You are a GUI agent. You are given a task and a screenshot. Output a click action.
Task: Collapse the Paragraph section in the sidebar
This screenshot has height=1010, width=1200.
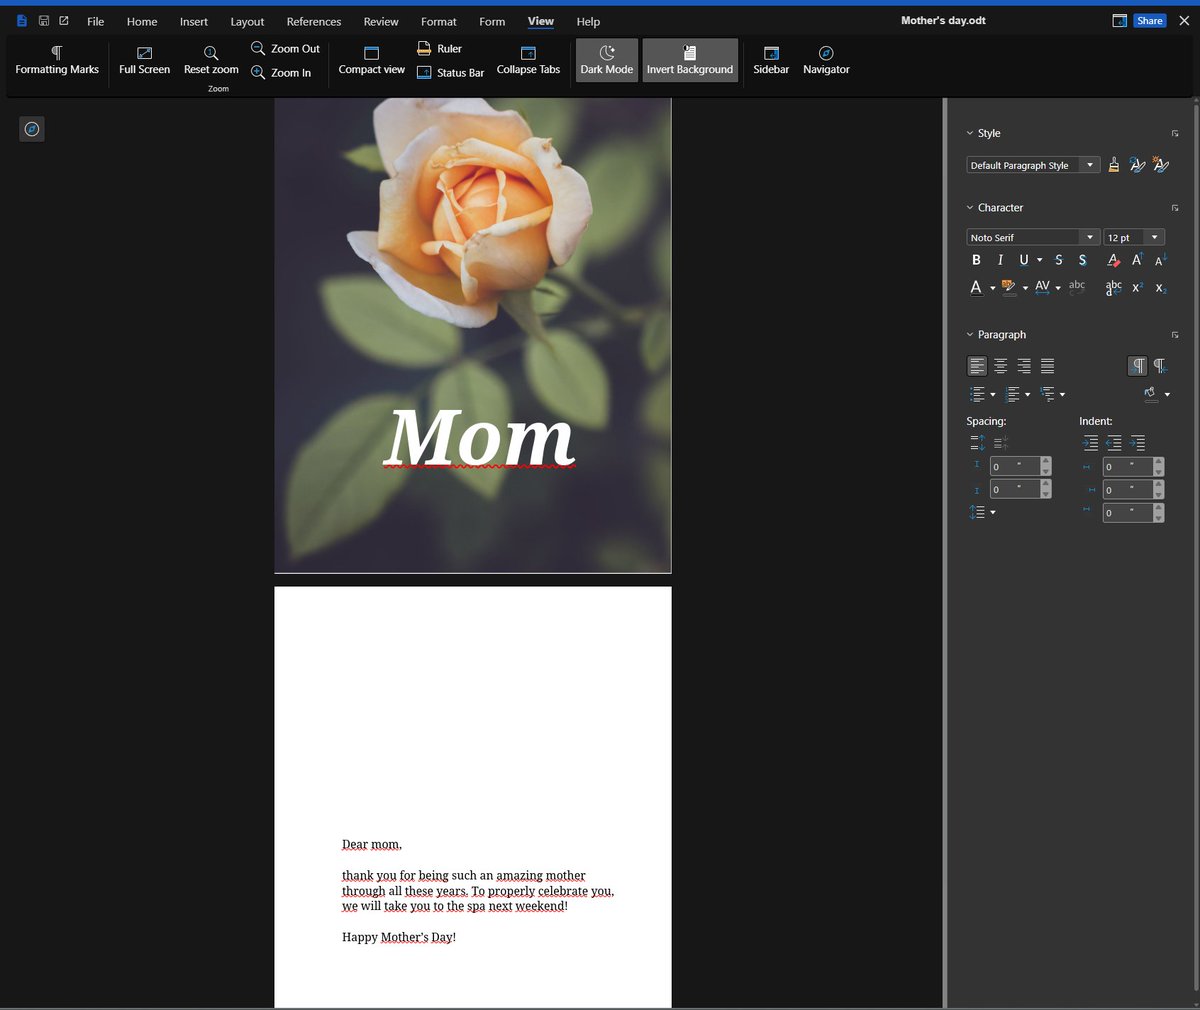click(x=970, y=335)
